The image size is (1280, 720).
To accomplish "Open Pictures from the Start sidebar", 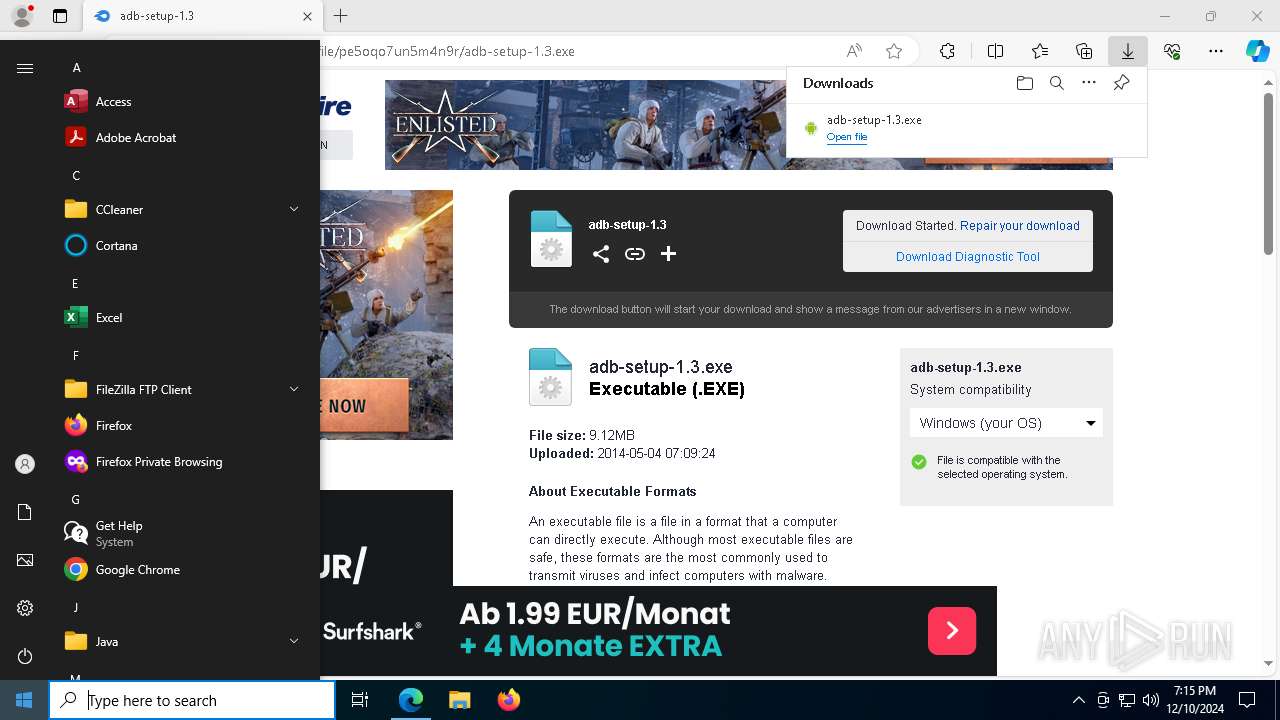I will [25, 560].
